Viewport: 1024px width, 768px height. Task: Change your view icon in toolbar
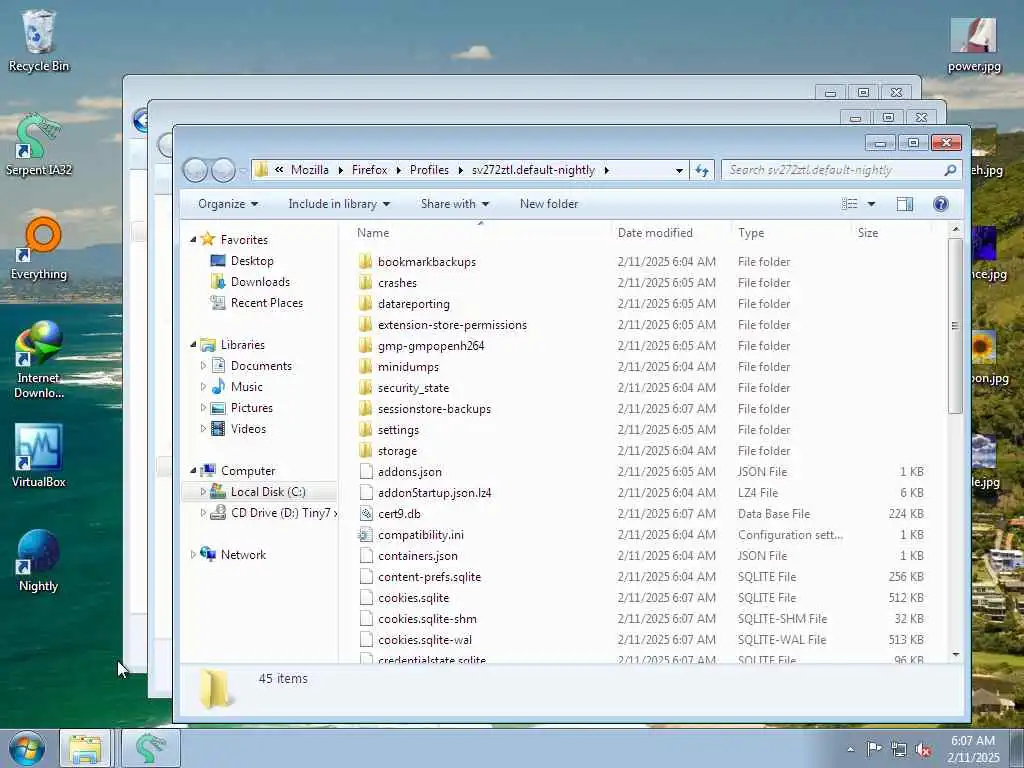[850, 204]
